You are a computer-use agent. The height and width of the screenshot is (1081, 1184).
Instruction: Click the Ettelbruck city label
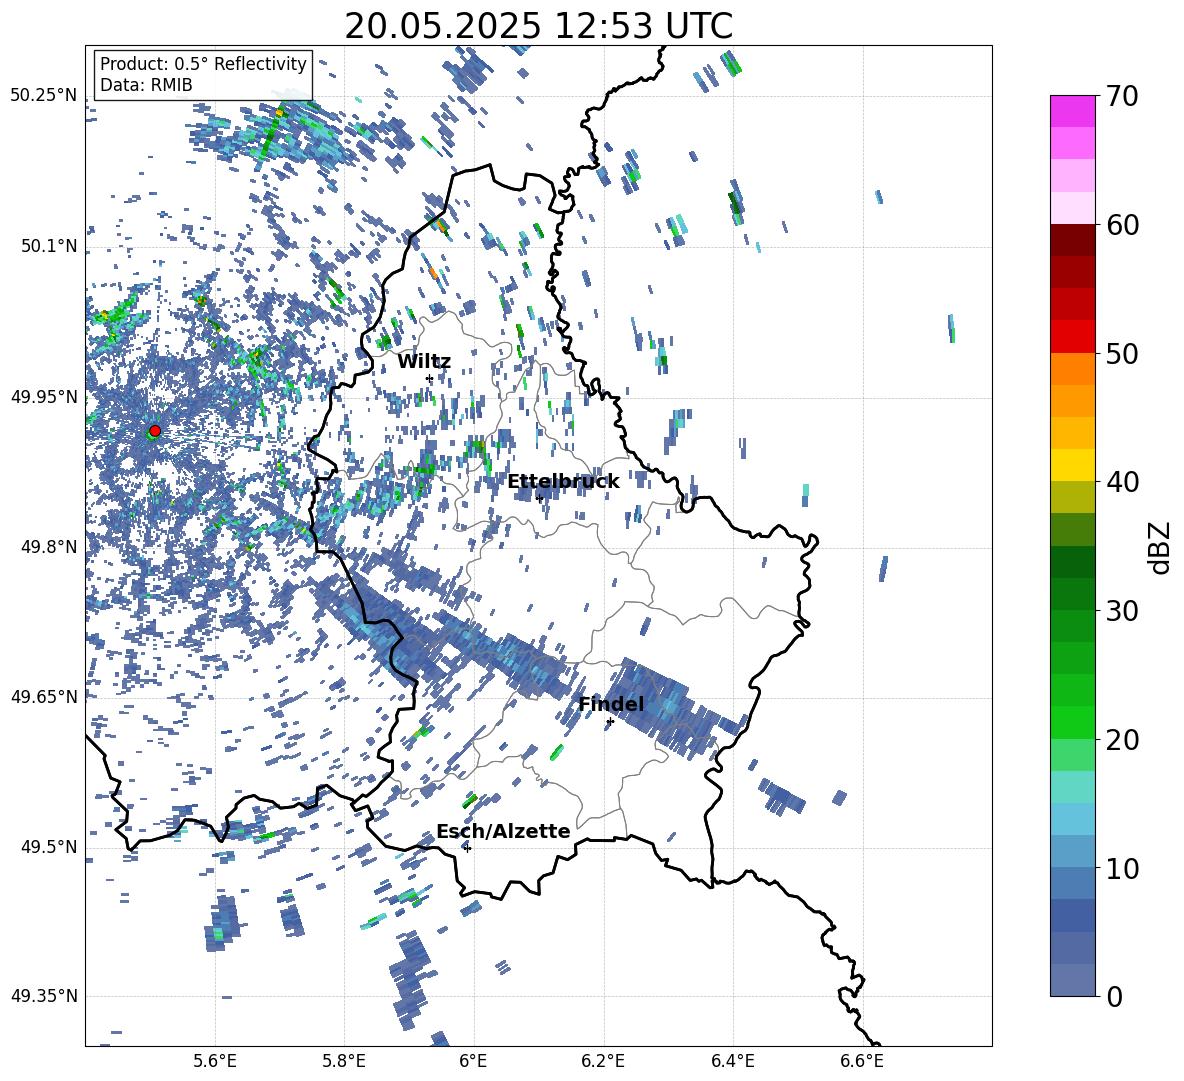[563, 482]
